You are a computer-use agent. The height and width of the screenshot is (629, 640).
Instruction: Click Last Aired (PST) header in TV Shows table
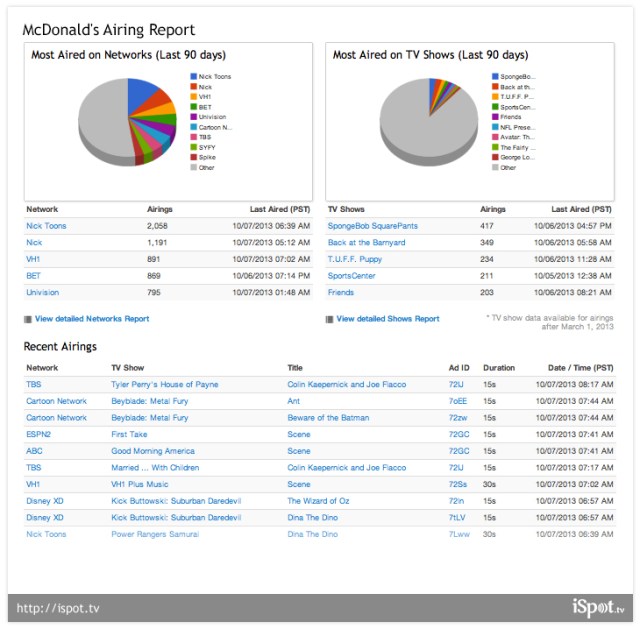pos(581,209)
